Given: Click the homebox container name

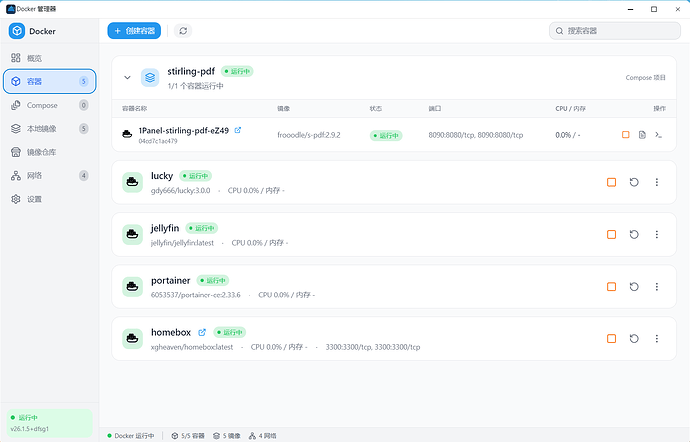Looking at the screenshot, I should click(171, 332).
